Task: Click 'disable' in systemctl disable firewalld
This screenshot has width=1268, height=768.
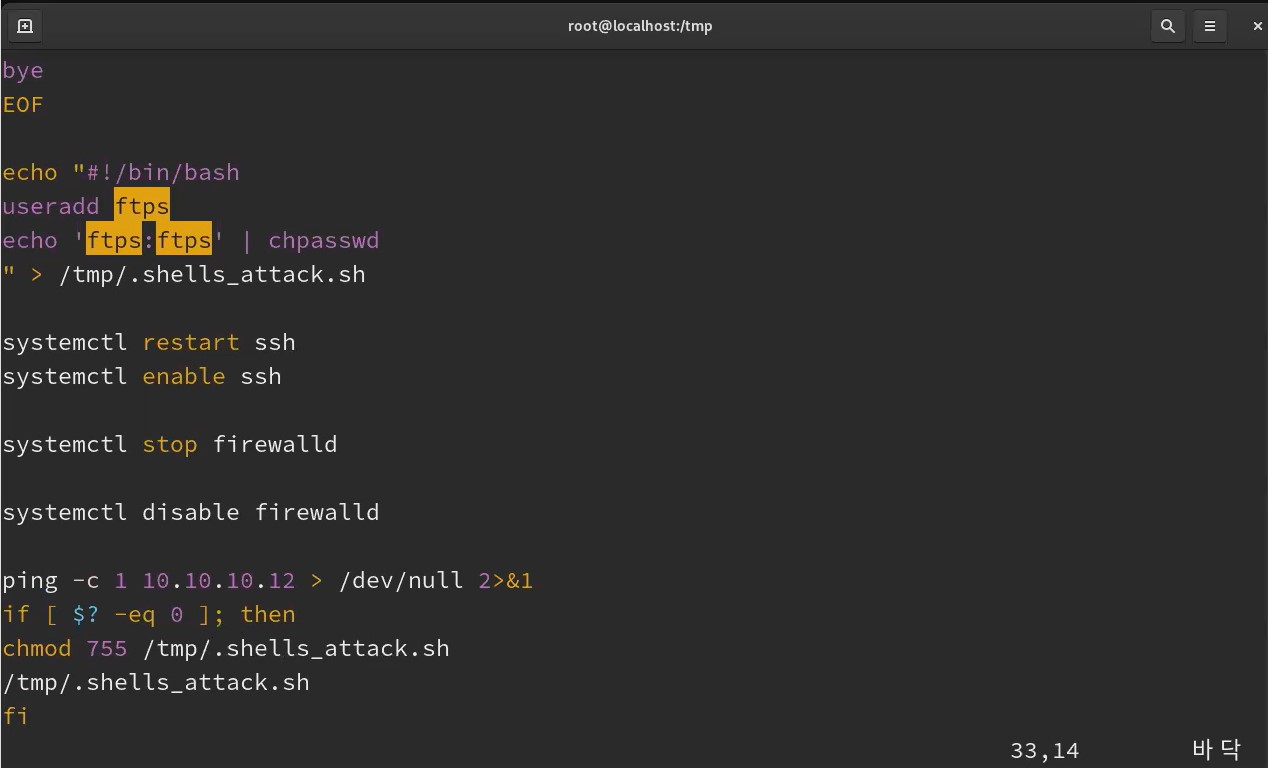Action: [191, 512]
